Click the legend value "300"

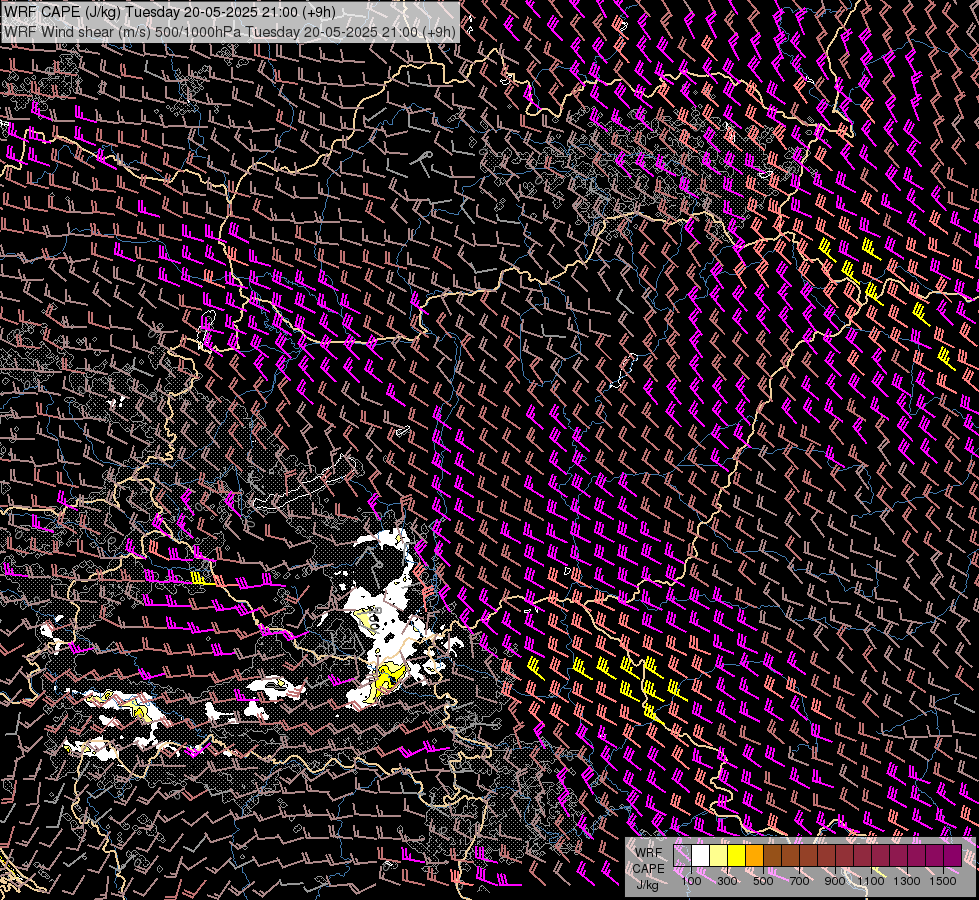(x=727, y=881)
